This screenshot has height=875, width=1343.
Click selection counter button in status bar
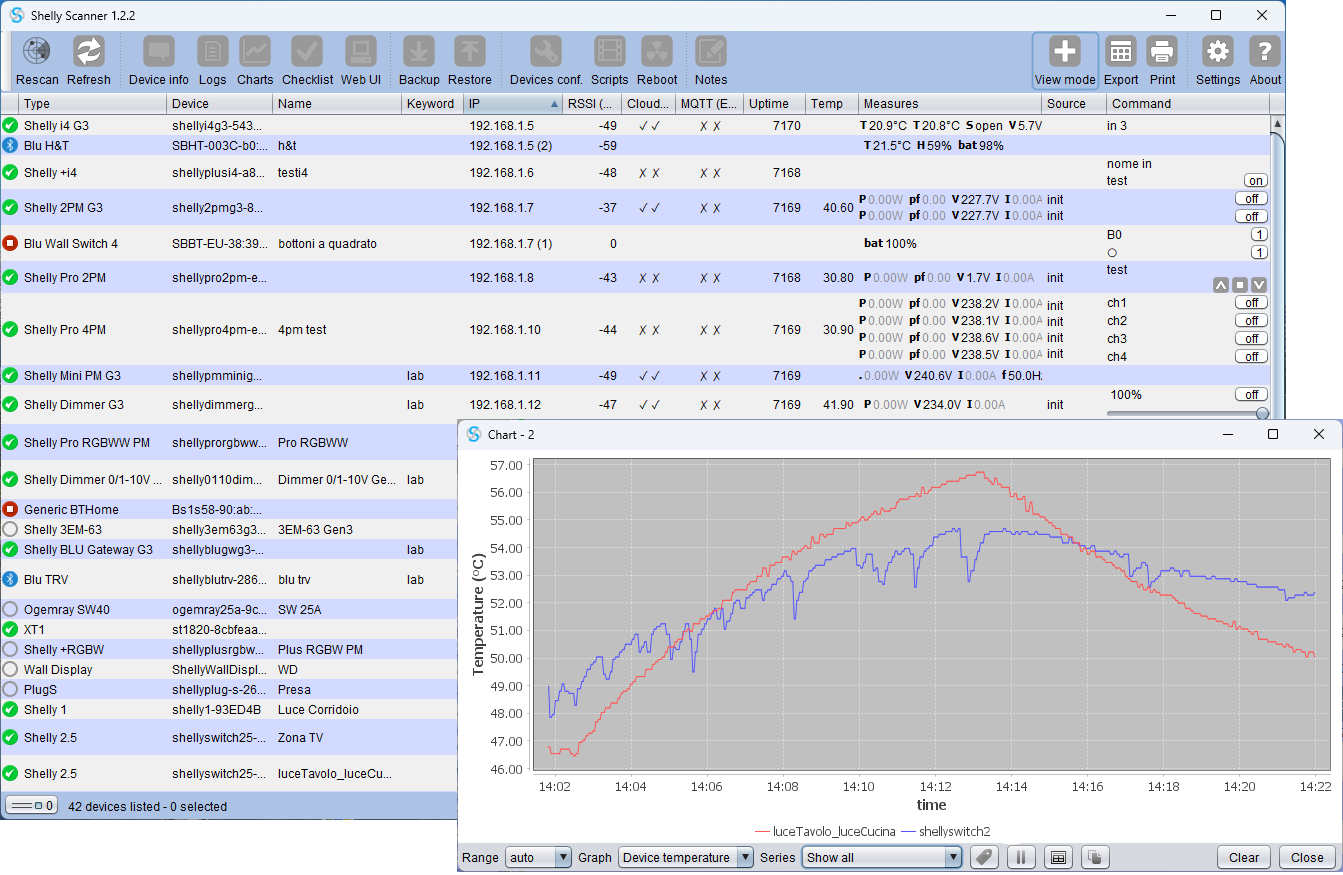(32, 806)
